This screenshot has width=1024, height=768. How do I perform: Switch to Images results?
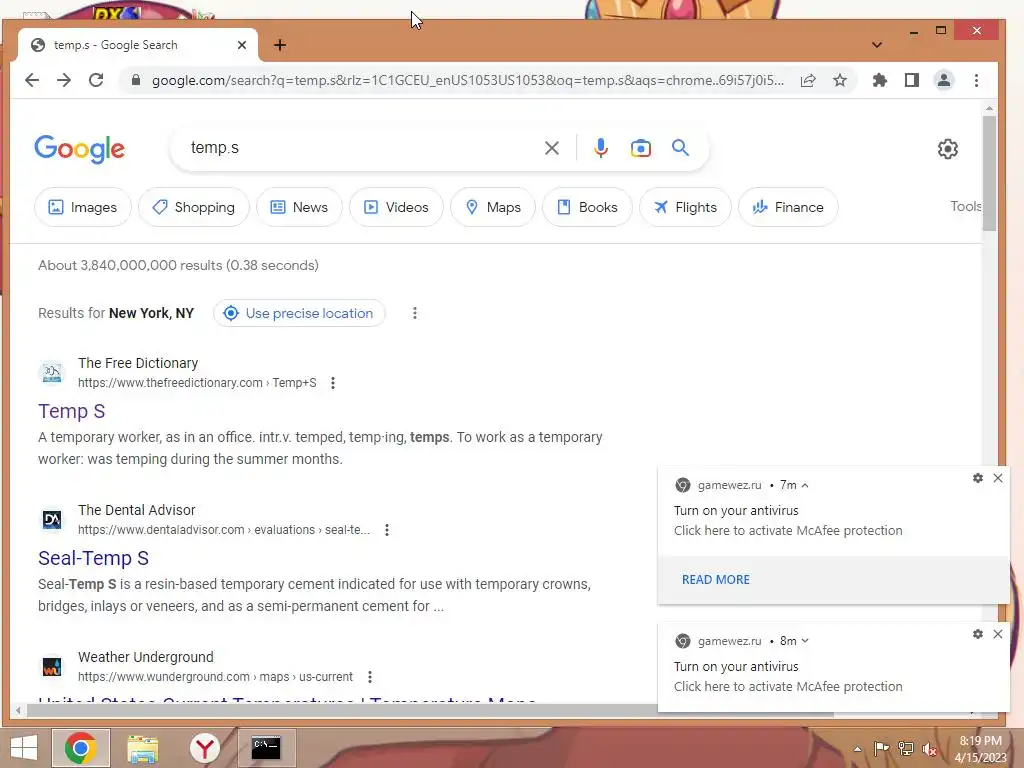coord(82,207)
